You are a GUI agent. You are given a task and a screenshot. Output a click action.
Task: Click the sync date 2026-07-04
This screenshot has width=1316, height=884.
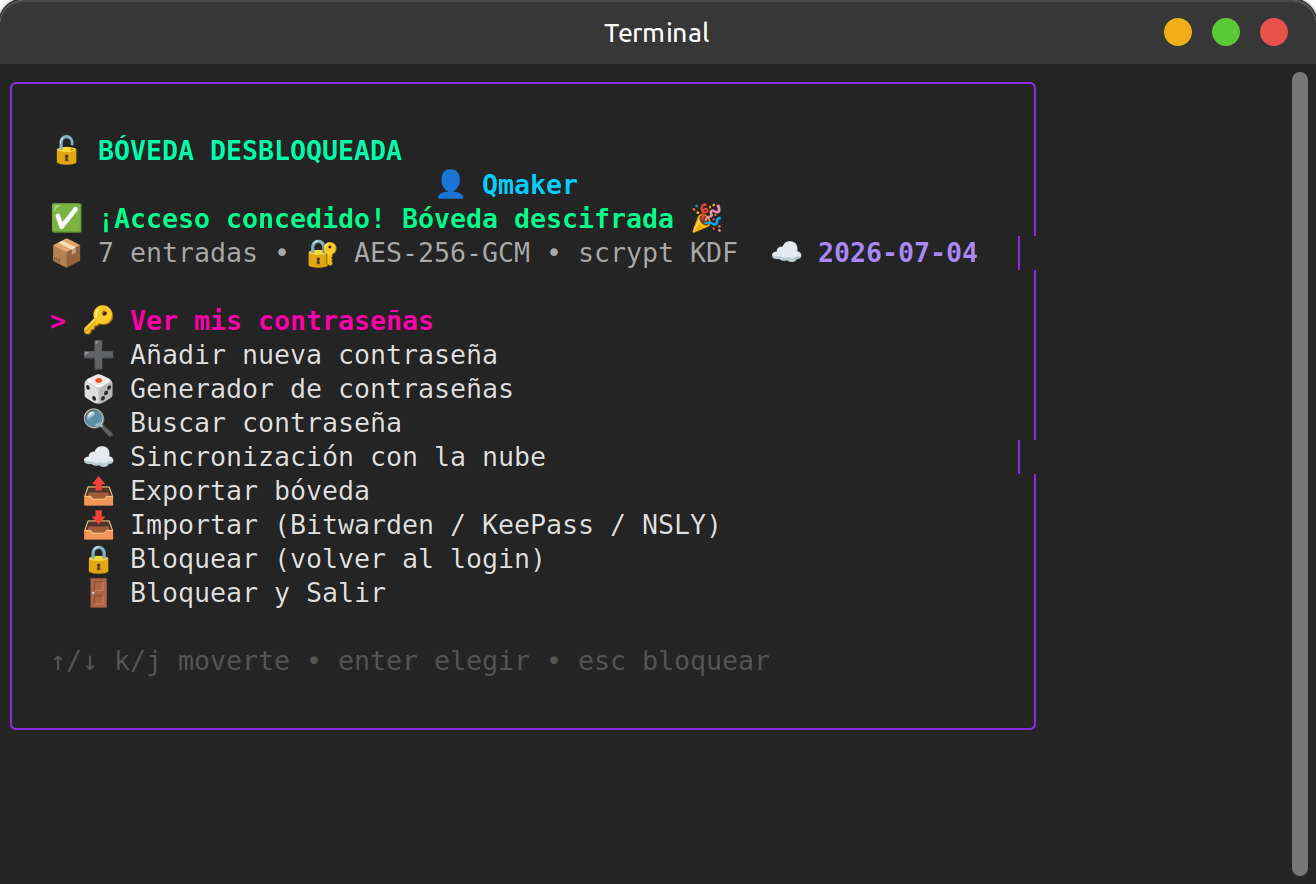coord(898,253)
